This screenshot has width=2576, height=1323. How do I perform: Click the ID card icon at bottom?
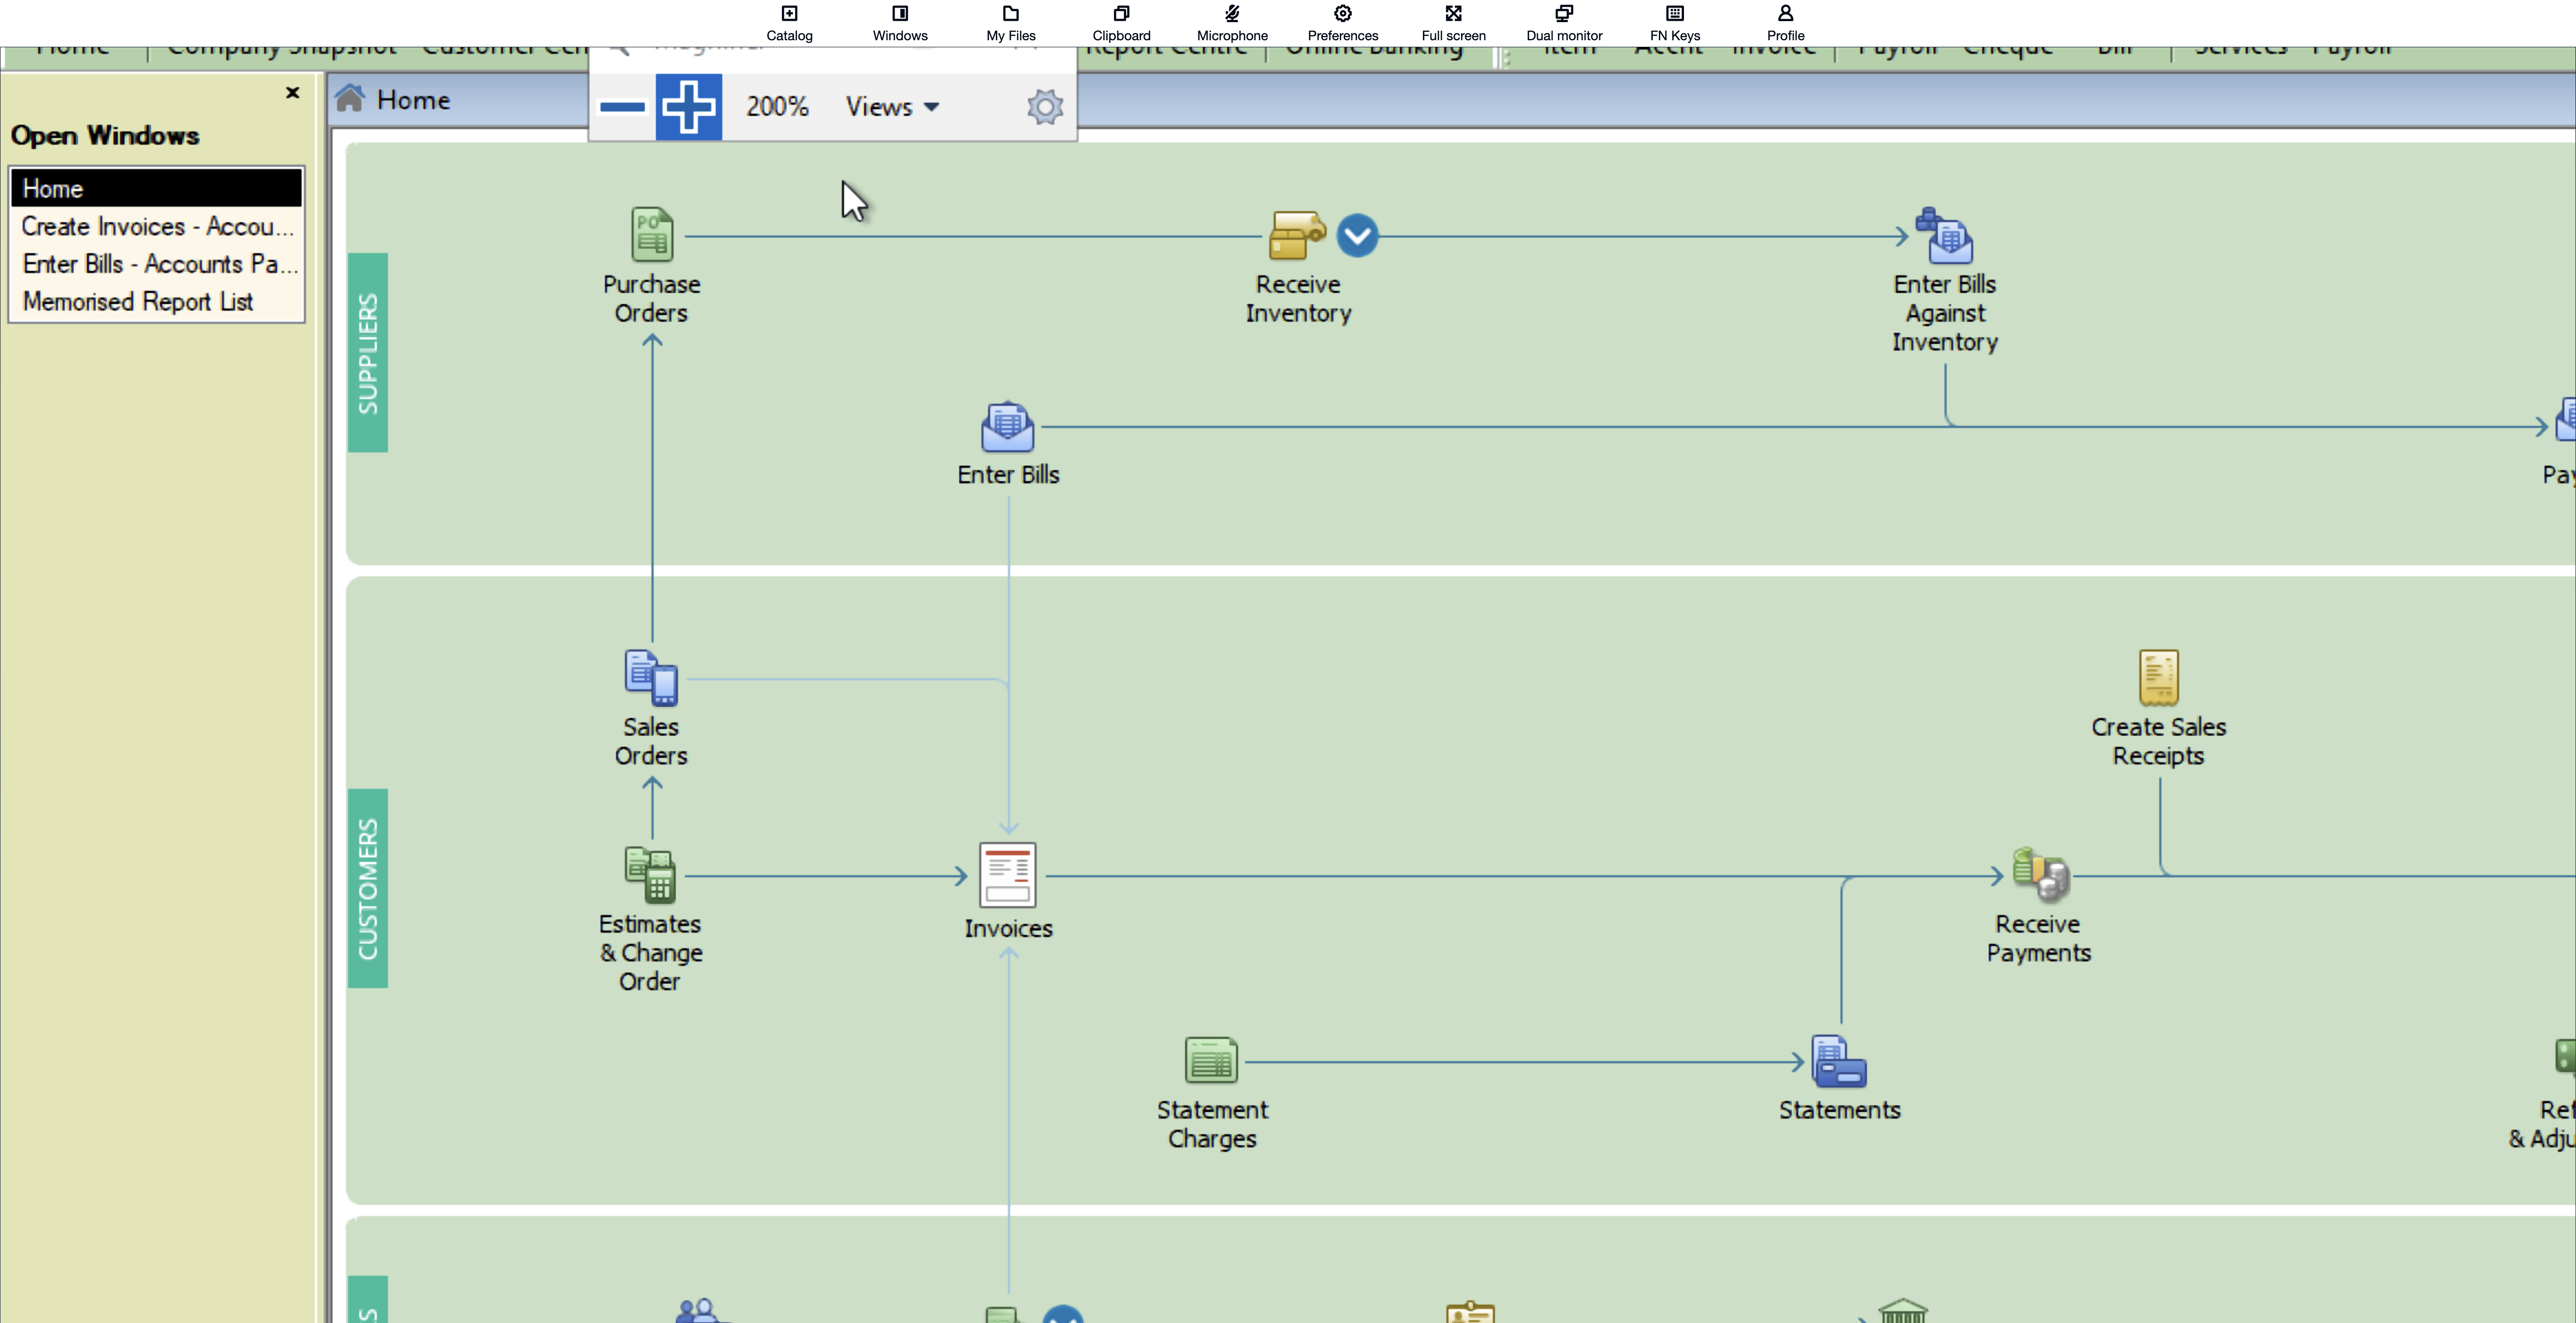(x=1470, y=1312)
